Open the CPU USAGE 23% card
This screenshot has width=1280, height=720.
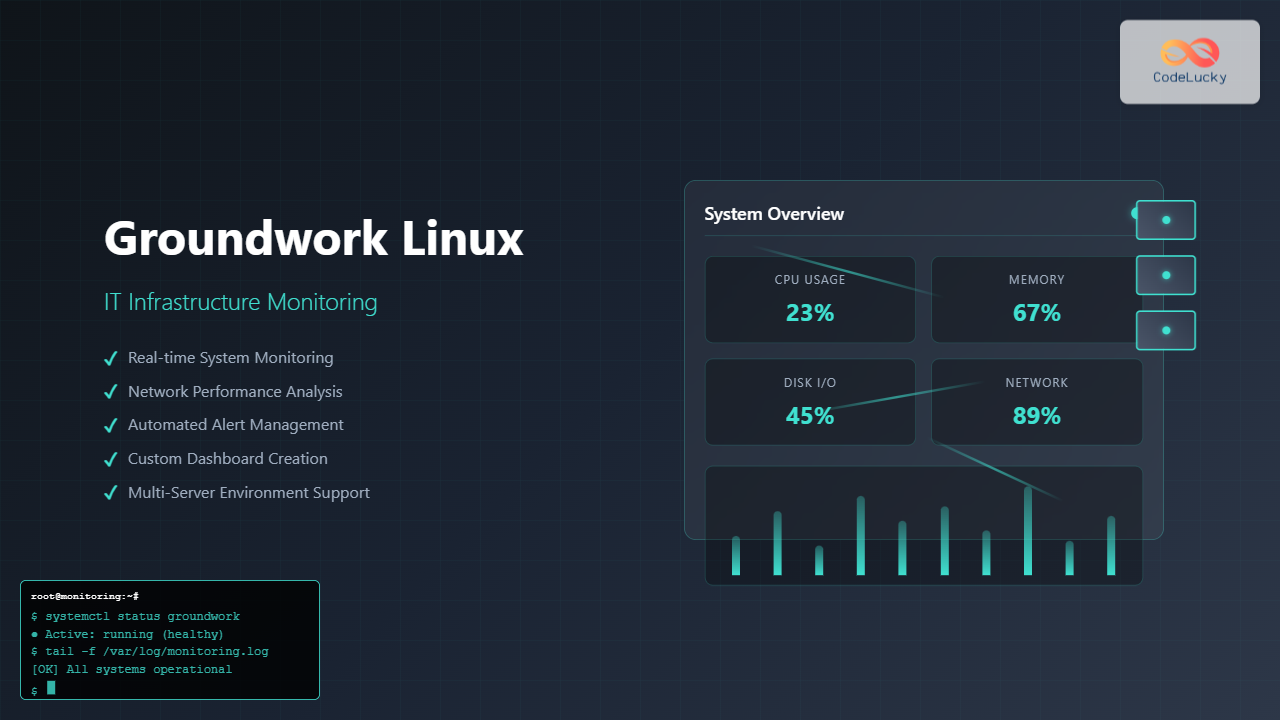coord(810,299)
